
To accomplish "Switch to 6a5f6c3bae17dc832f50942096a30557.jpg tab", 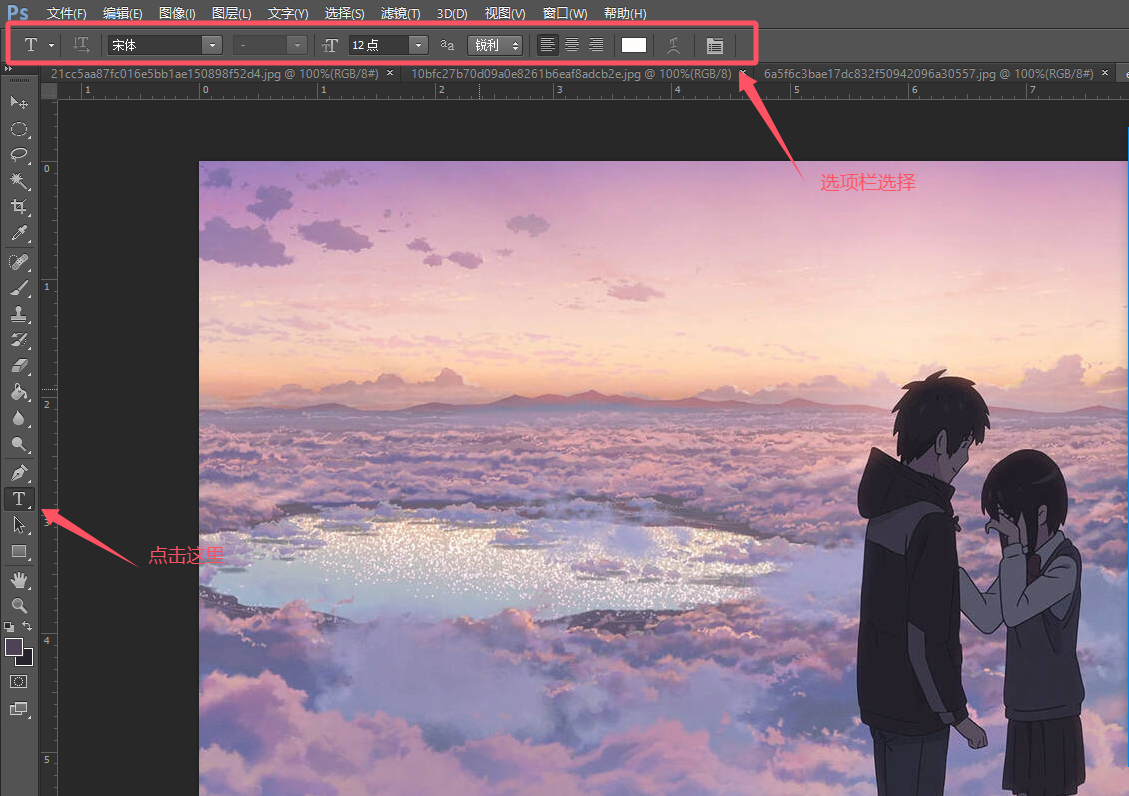I will 929,73.
